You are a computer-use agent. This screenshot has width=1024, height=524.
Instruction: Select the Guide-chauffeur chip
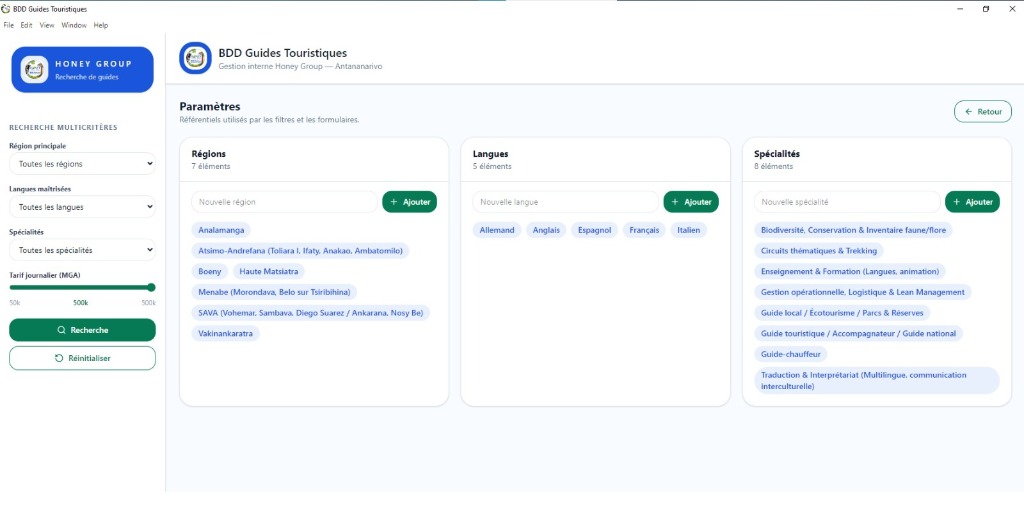point(791,354)
